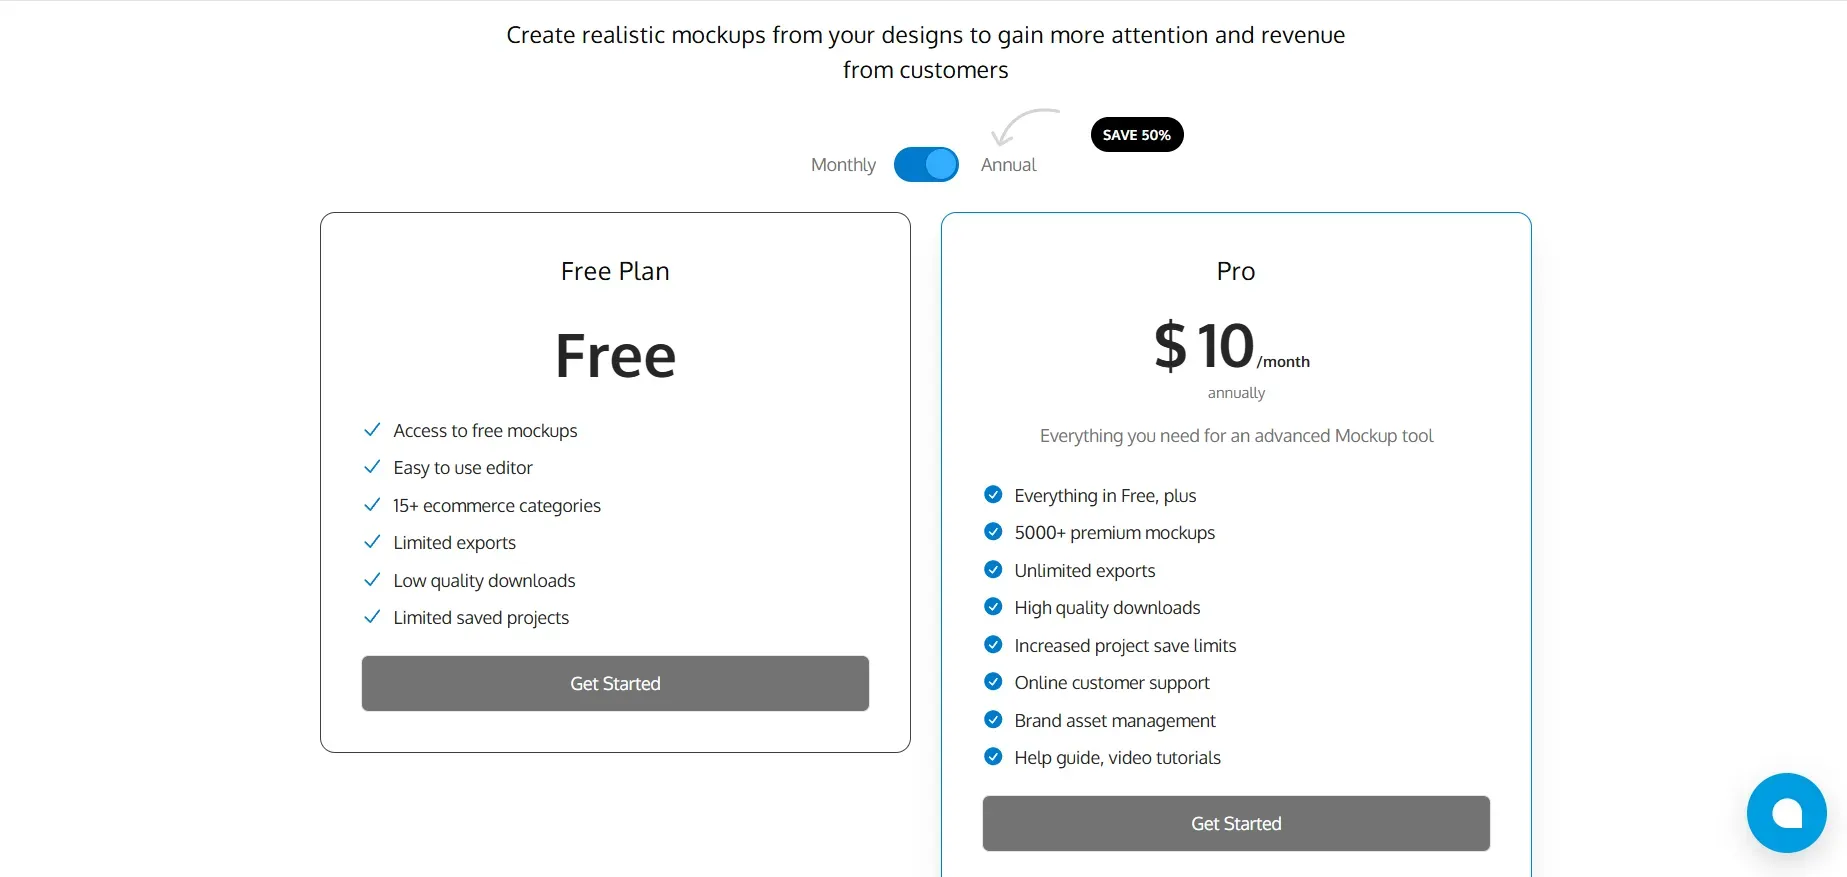The image size is (1847, 877).
Task: Click the checkmark beside Brand asset management
Action: [x=993, y=719]
